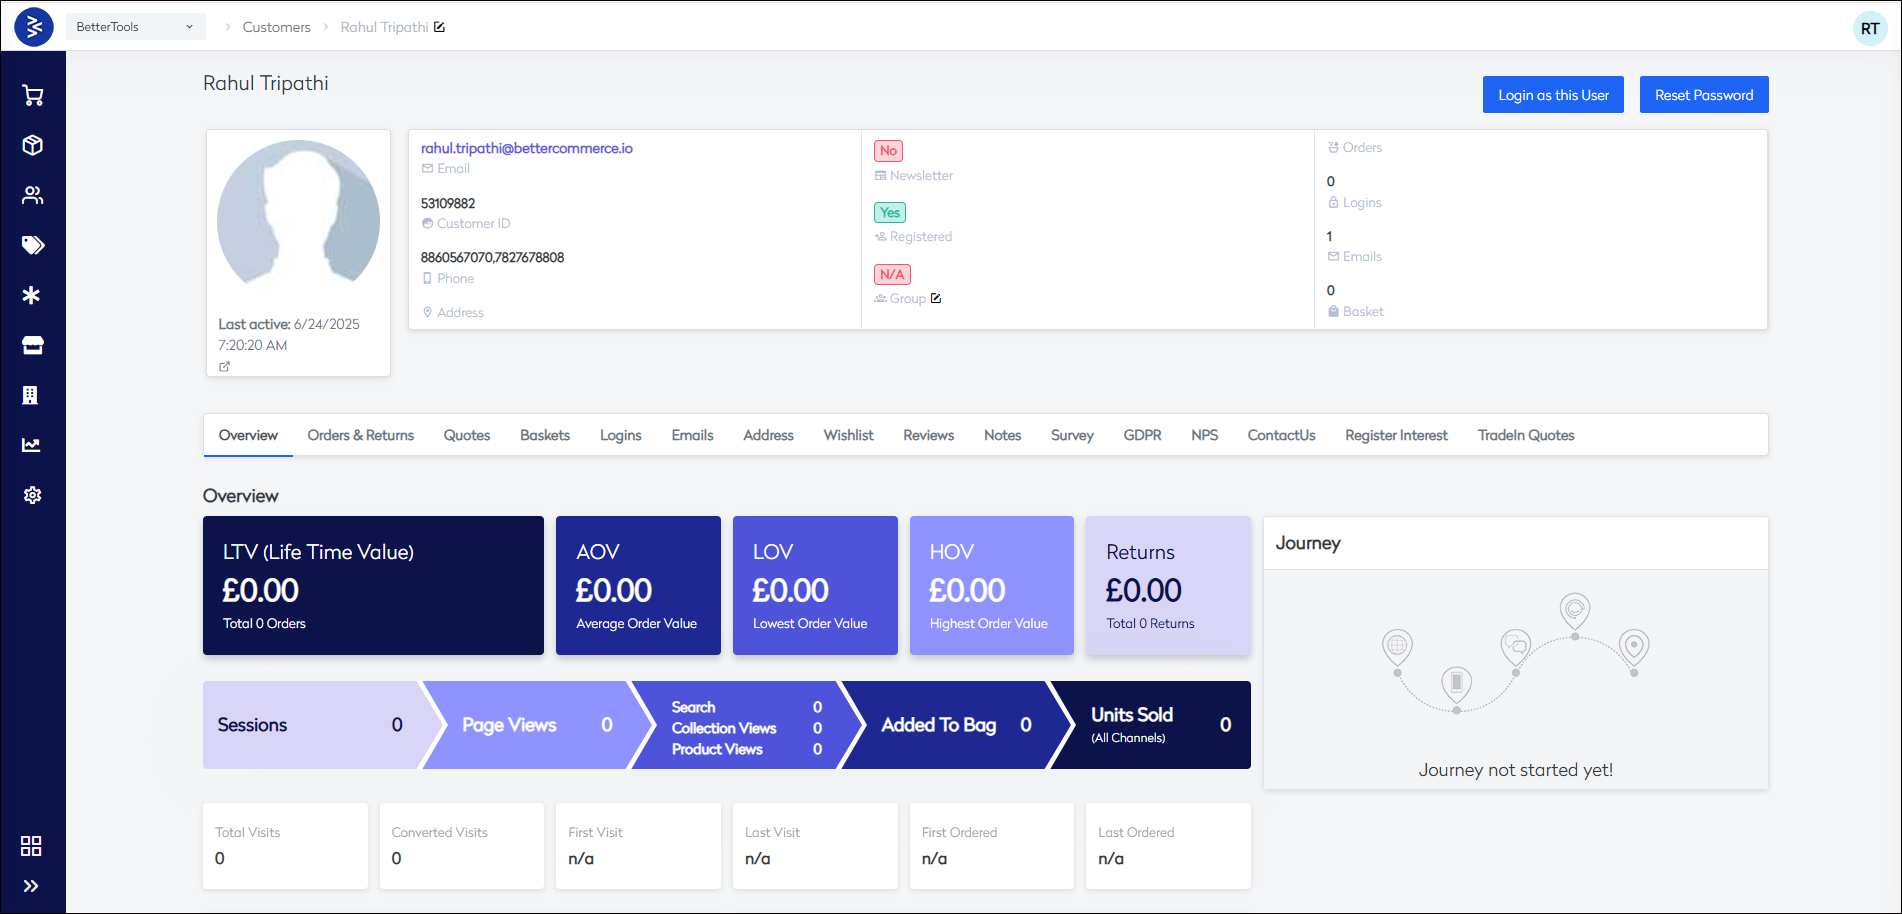This screenshot has width=1902, height=914.
Task: Switch to the Orders & Returns tab
Action: [360, 435]
